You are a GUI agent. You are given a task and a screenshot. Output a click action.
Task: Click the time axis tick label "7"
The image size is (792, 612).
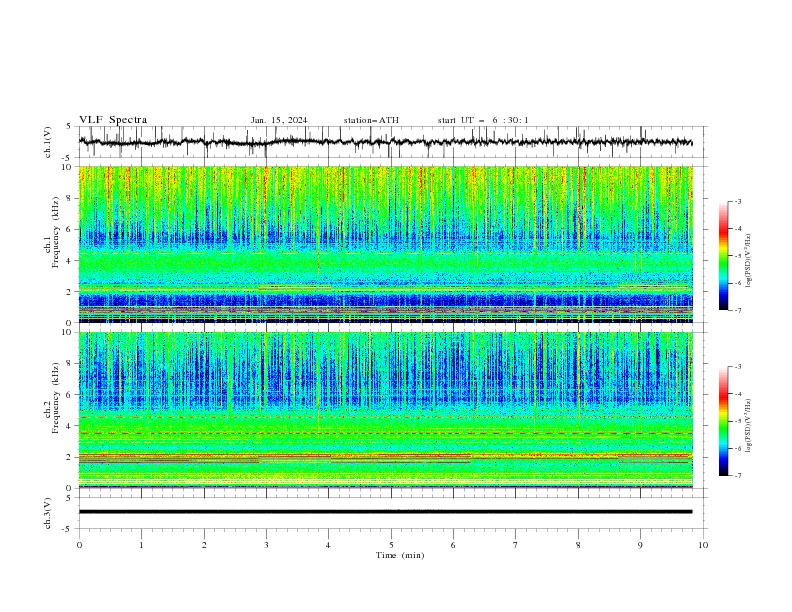tap(516, 545)
